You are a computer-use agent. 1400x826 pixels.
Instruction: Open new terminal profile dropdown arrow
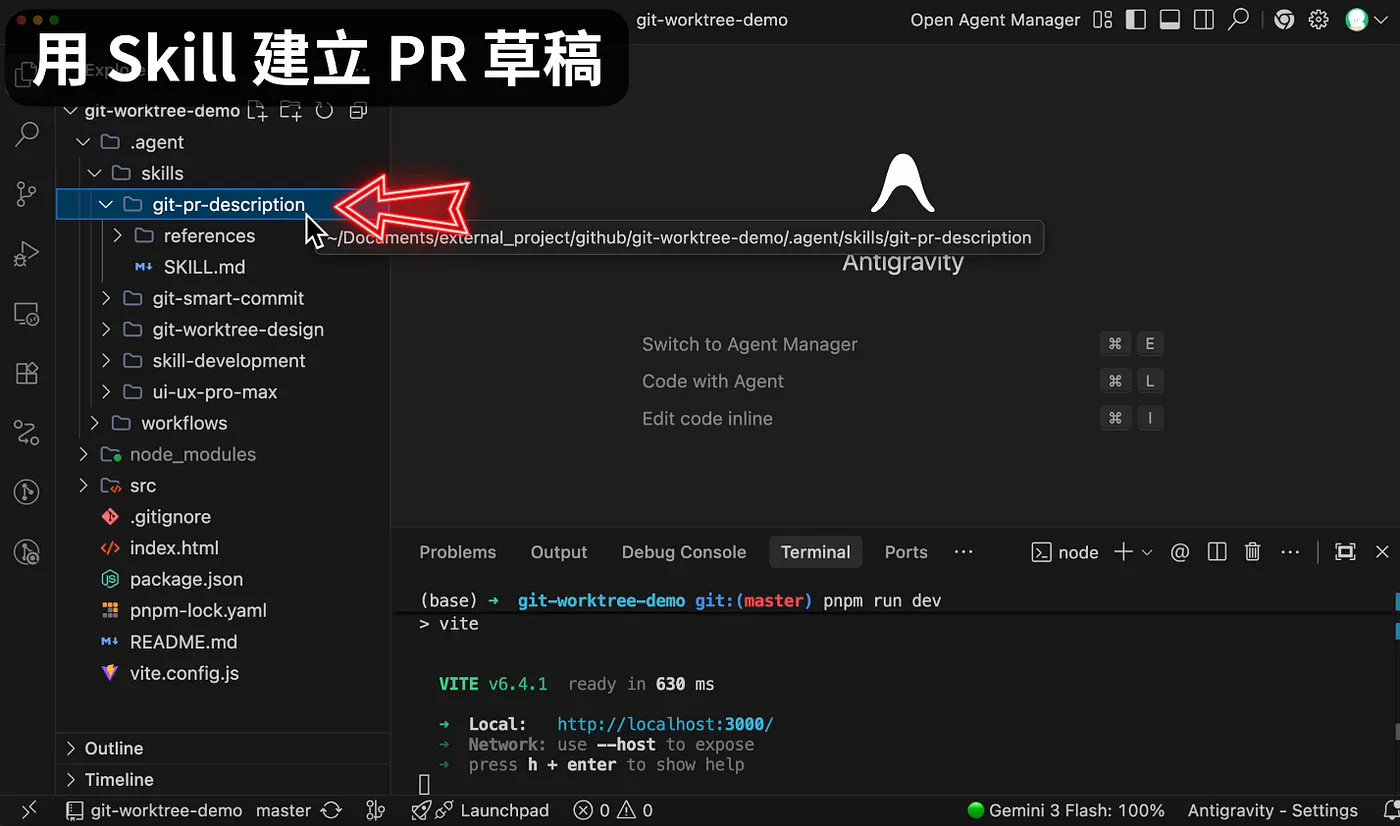[1147, 552]
